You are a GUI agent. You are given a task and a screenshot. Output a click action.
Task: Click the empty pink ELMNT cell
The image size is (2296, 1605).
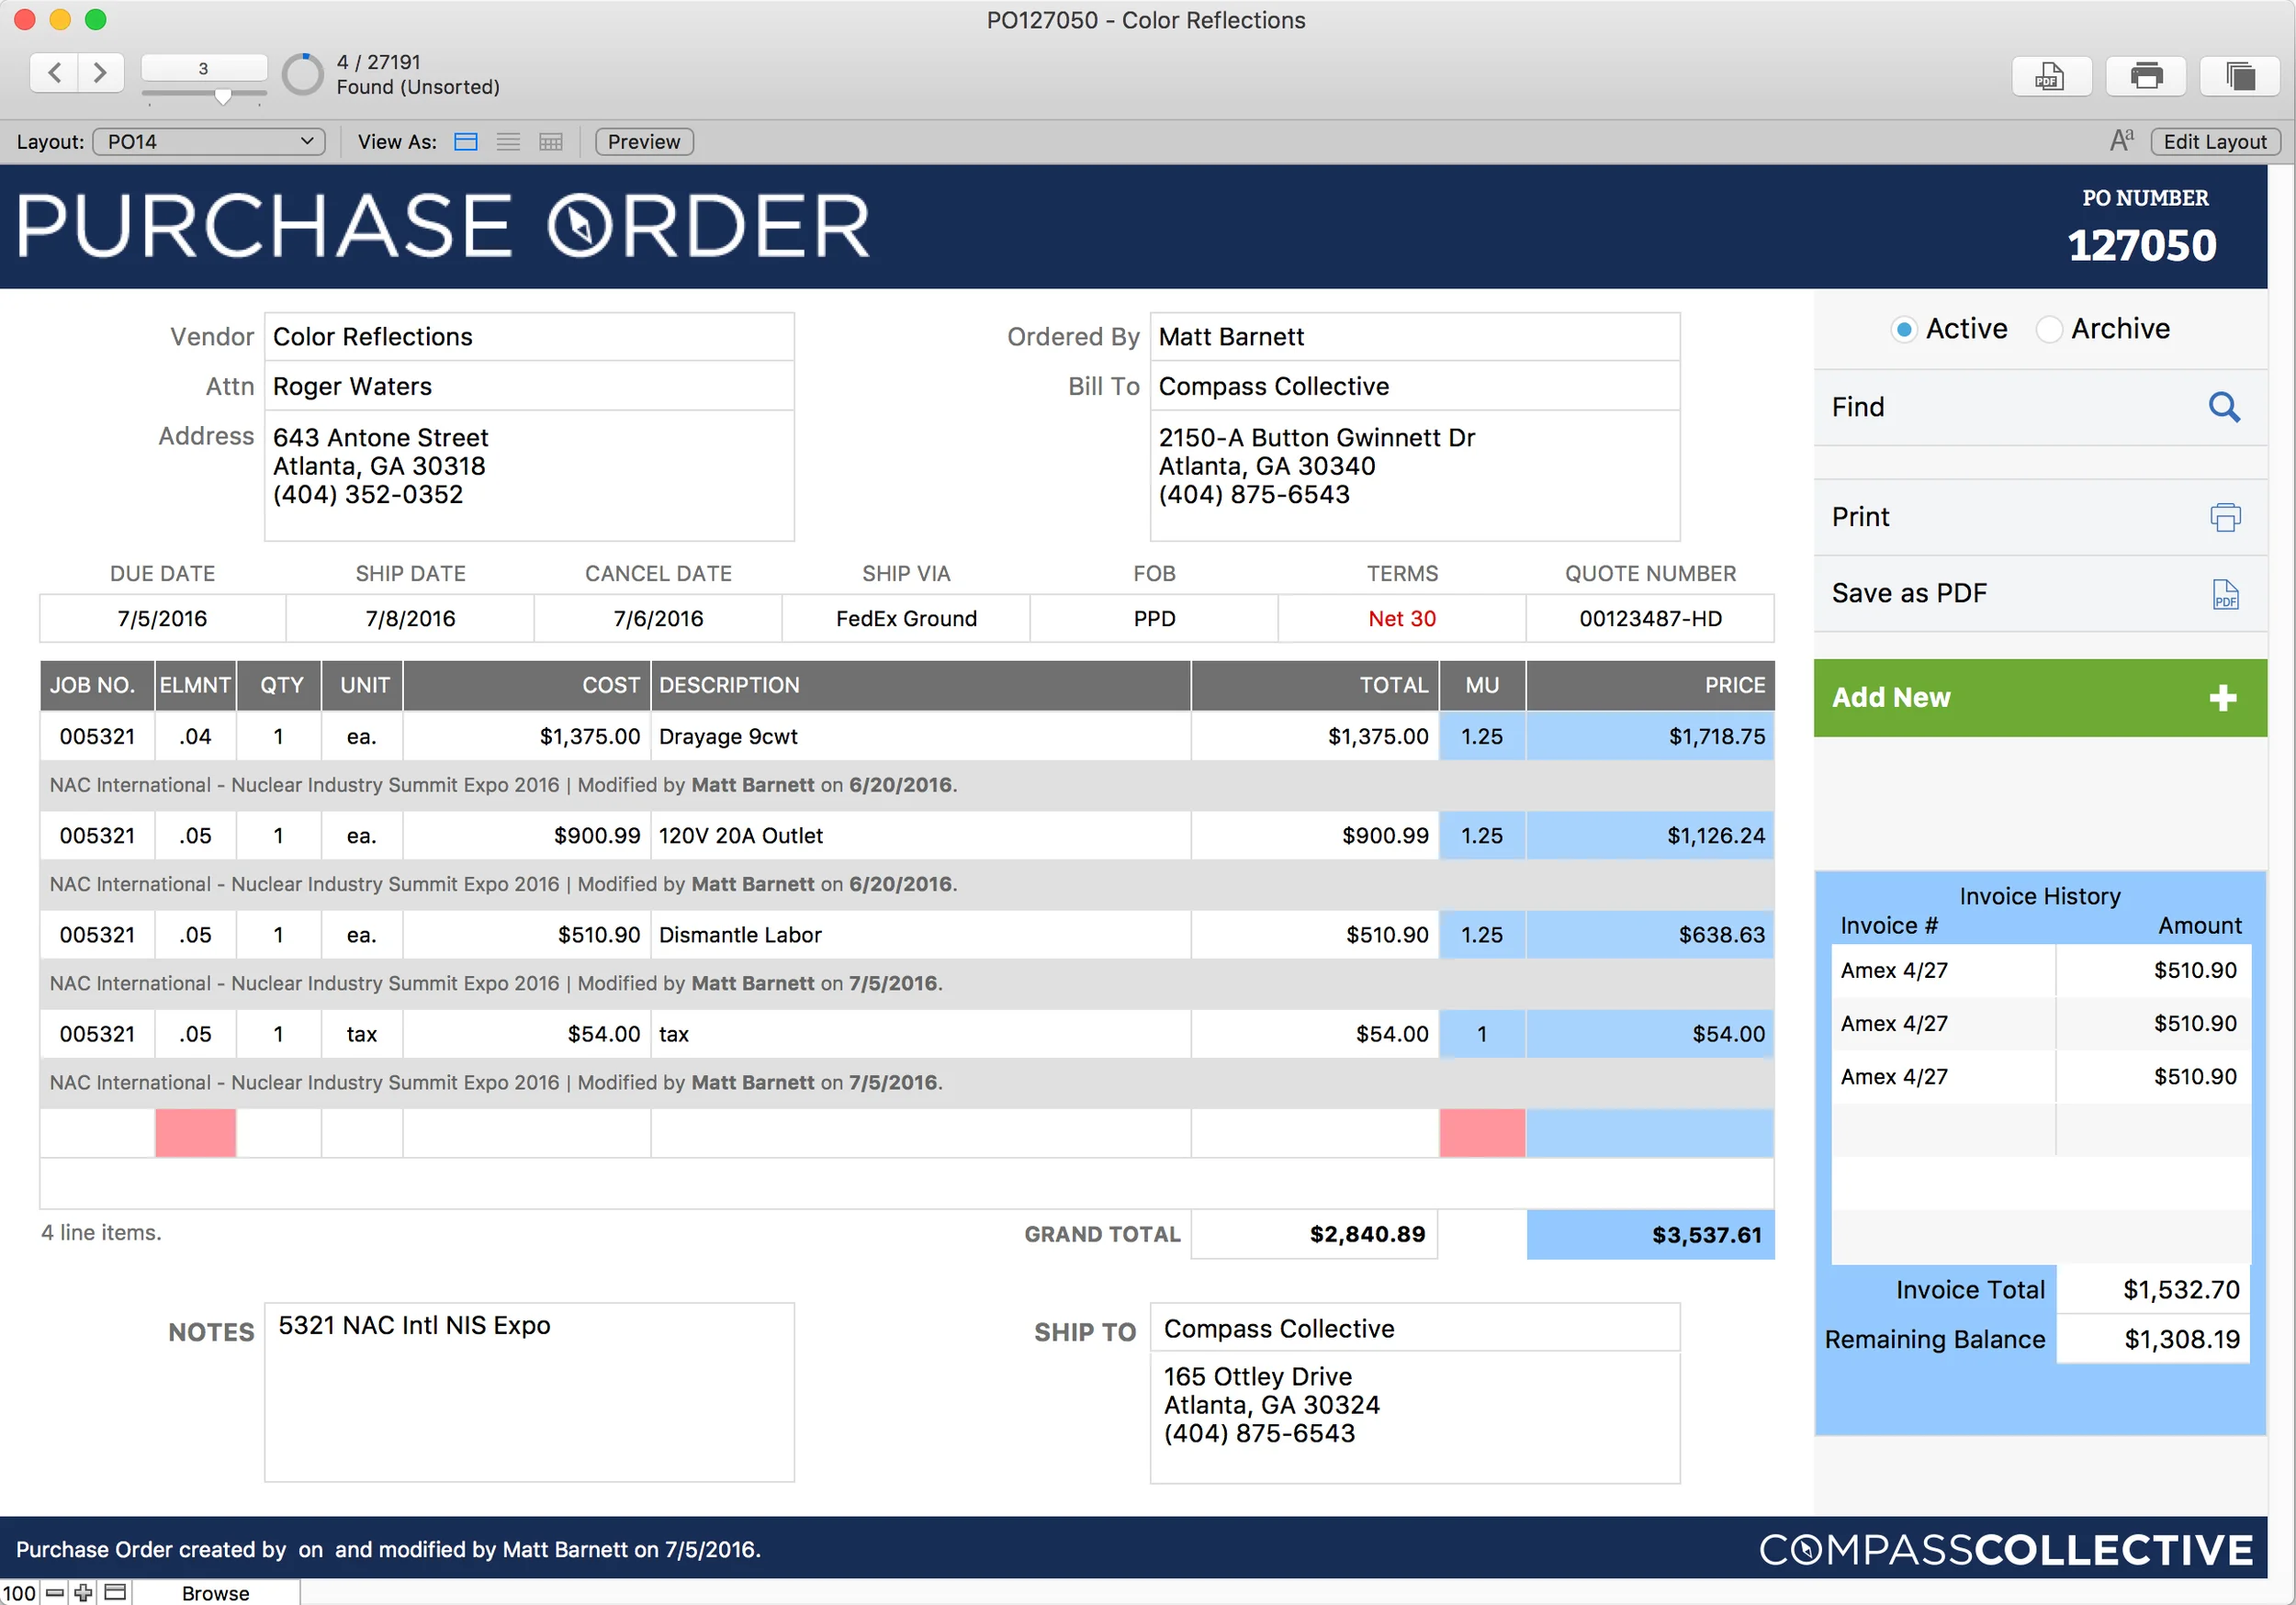click(x=195, y=1133)
